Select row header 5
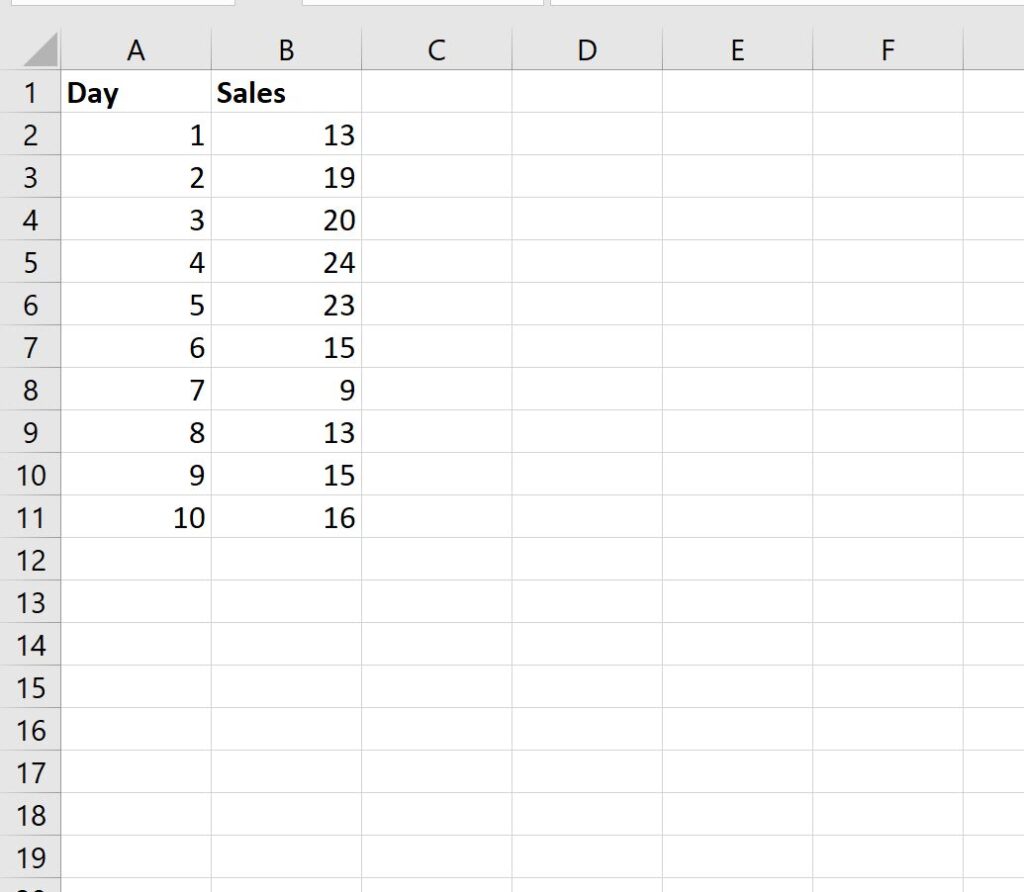The image size is (1024, 892). click(33, 262)
